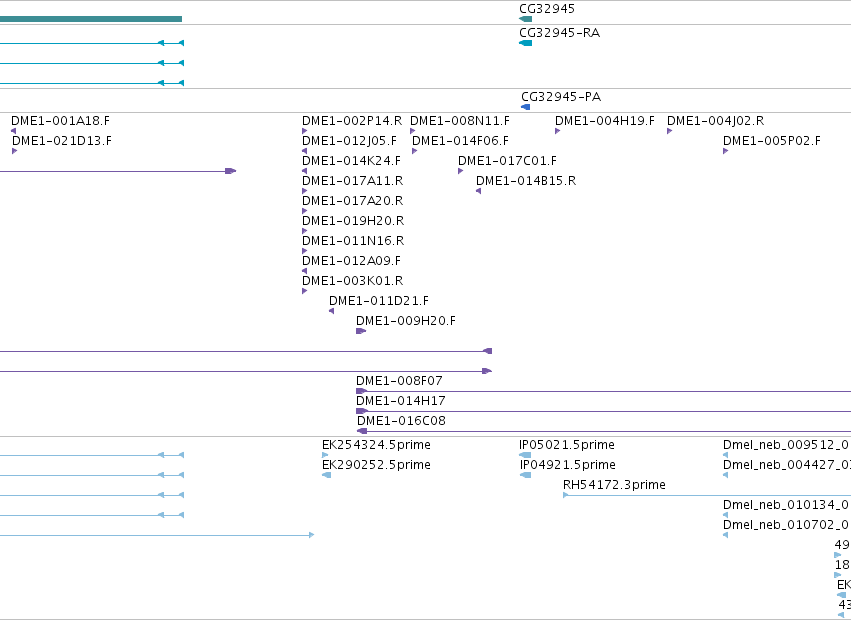This screenshot has height=620, width=851.
Task: Select EST RH54172.3prime
Action: coord(614,485)
